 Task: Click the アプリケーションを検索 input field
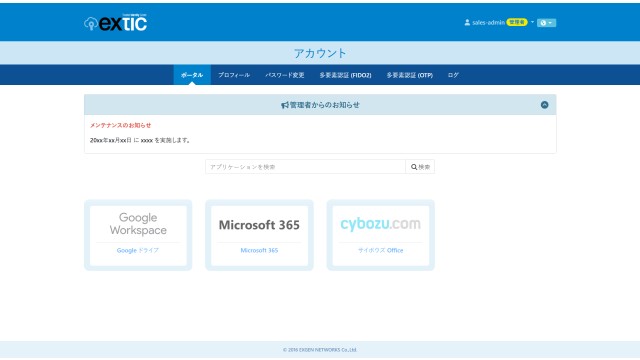(x=305, y=167)
